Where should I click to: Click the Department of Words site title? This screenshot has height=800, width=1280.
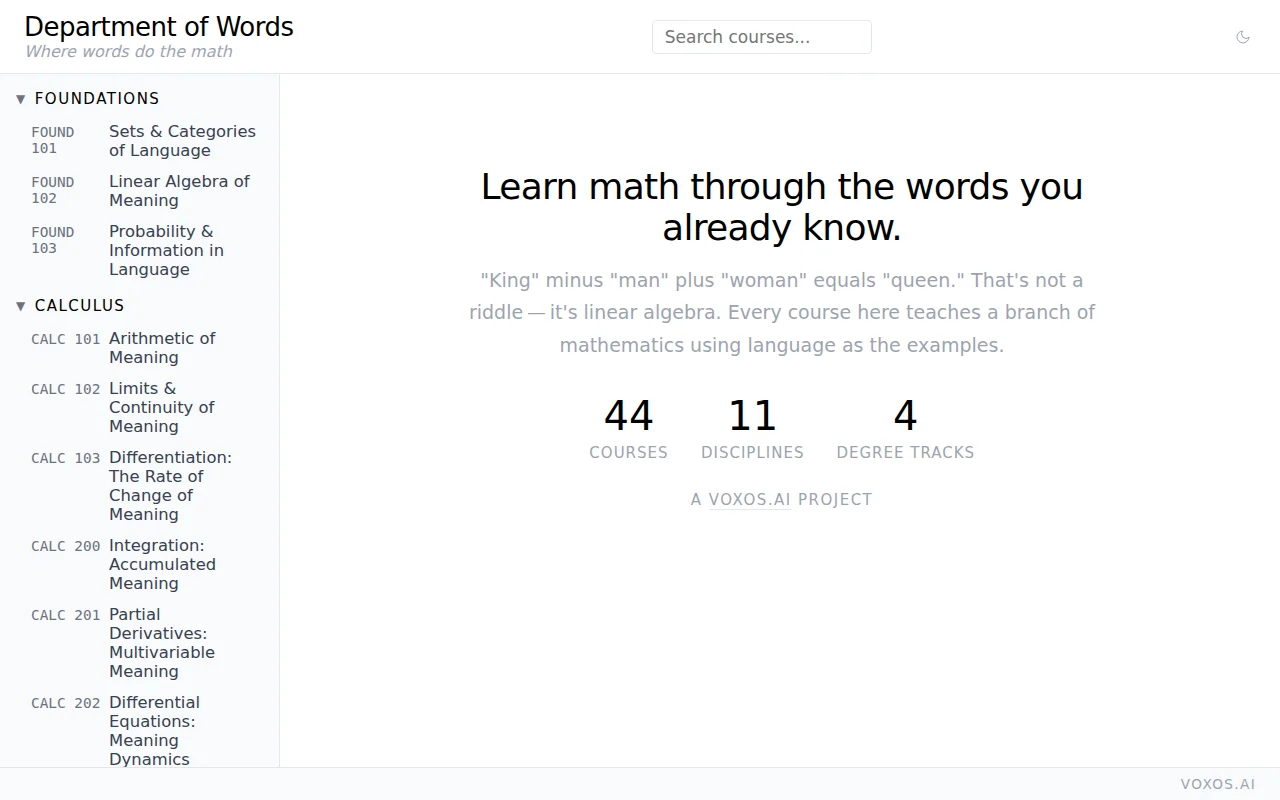[x=159, y=27]
